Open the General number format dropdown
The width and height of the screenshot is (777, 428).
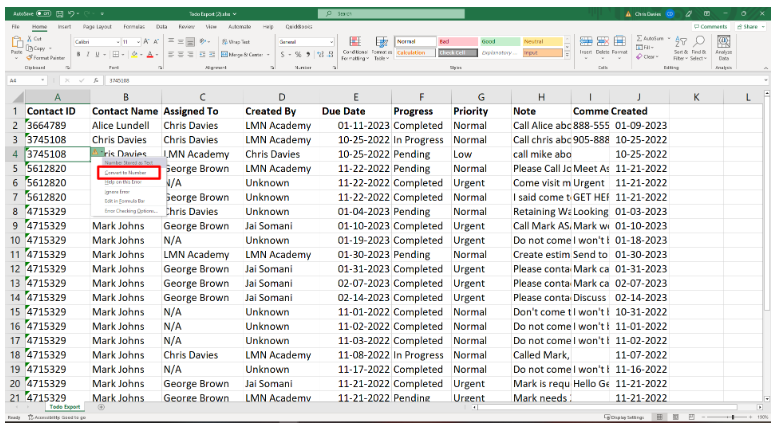click(x=332, y=42)
